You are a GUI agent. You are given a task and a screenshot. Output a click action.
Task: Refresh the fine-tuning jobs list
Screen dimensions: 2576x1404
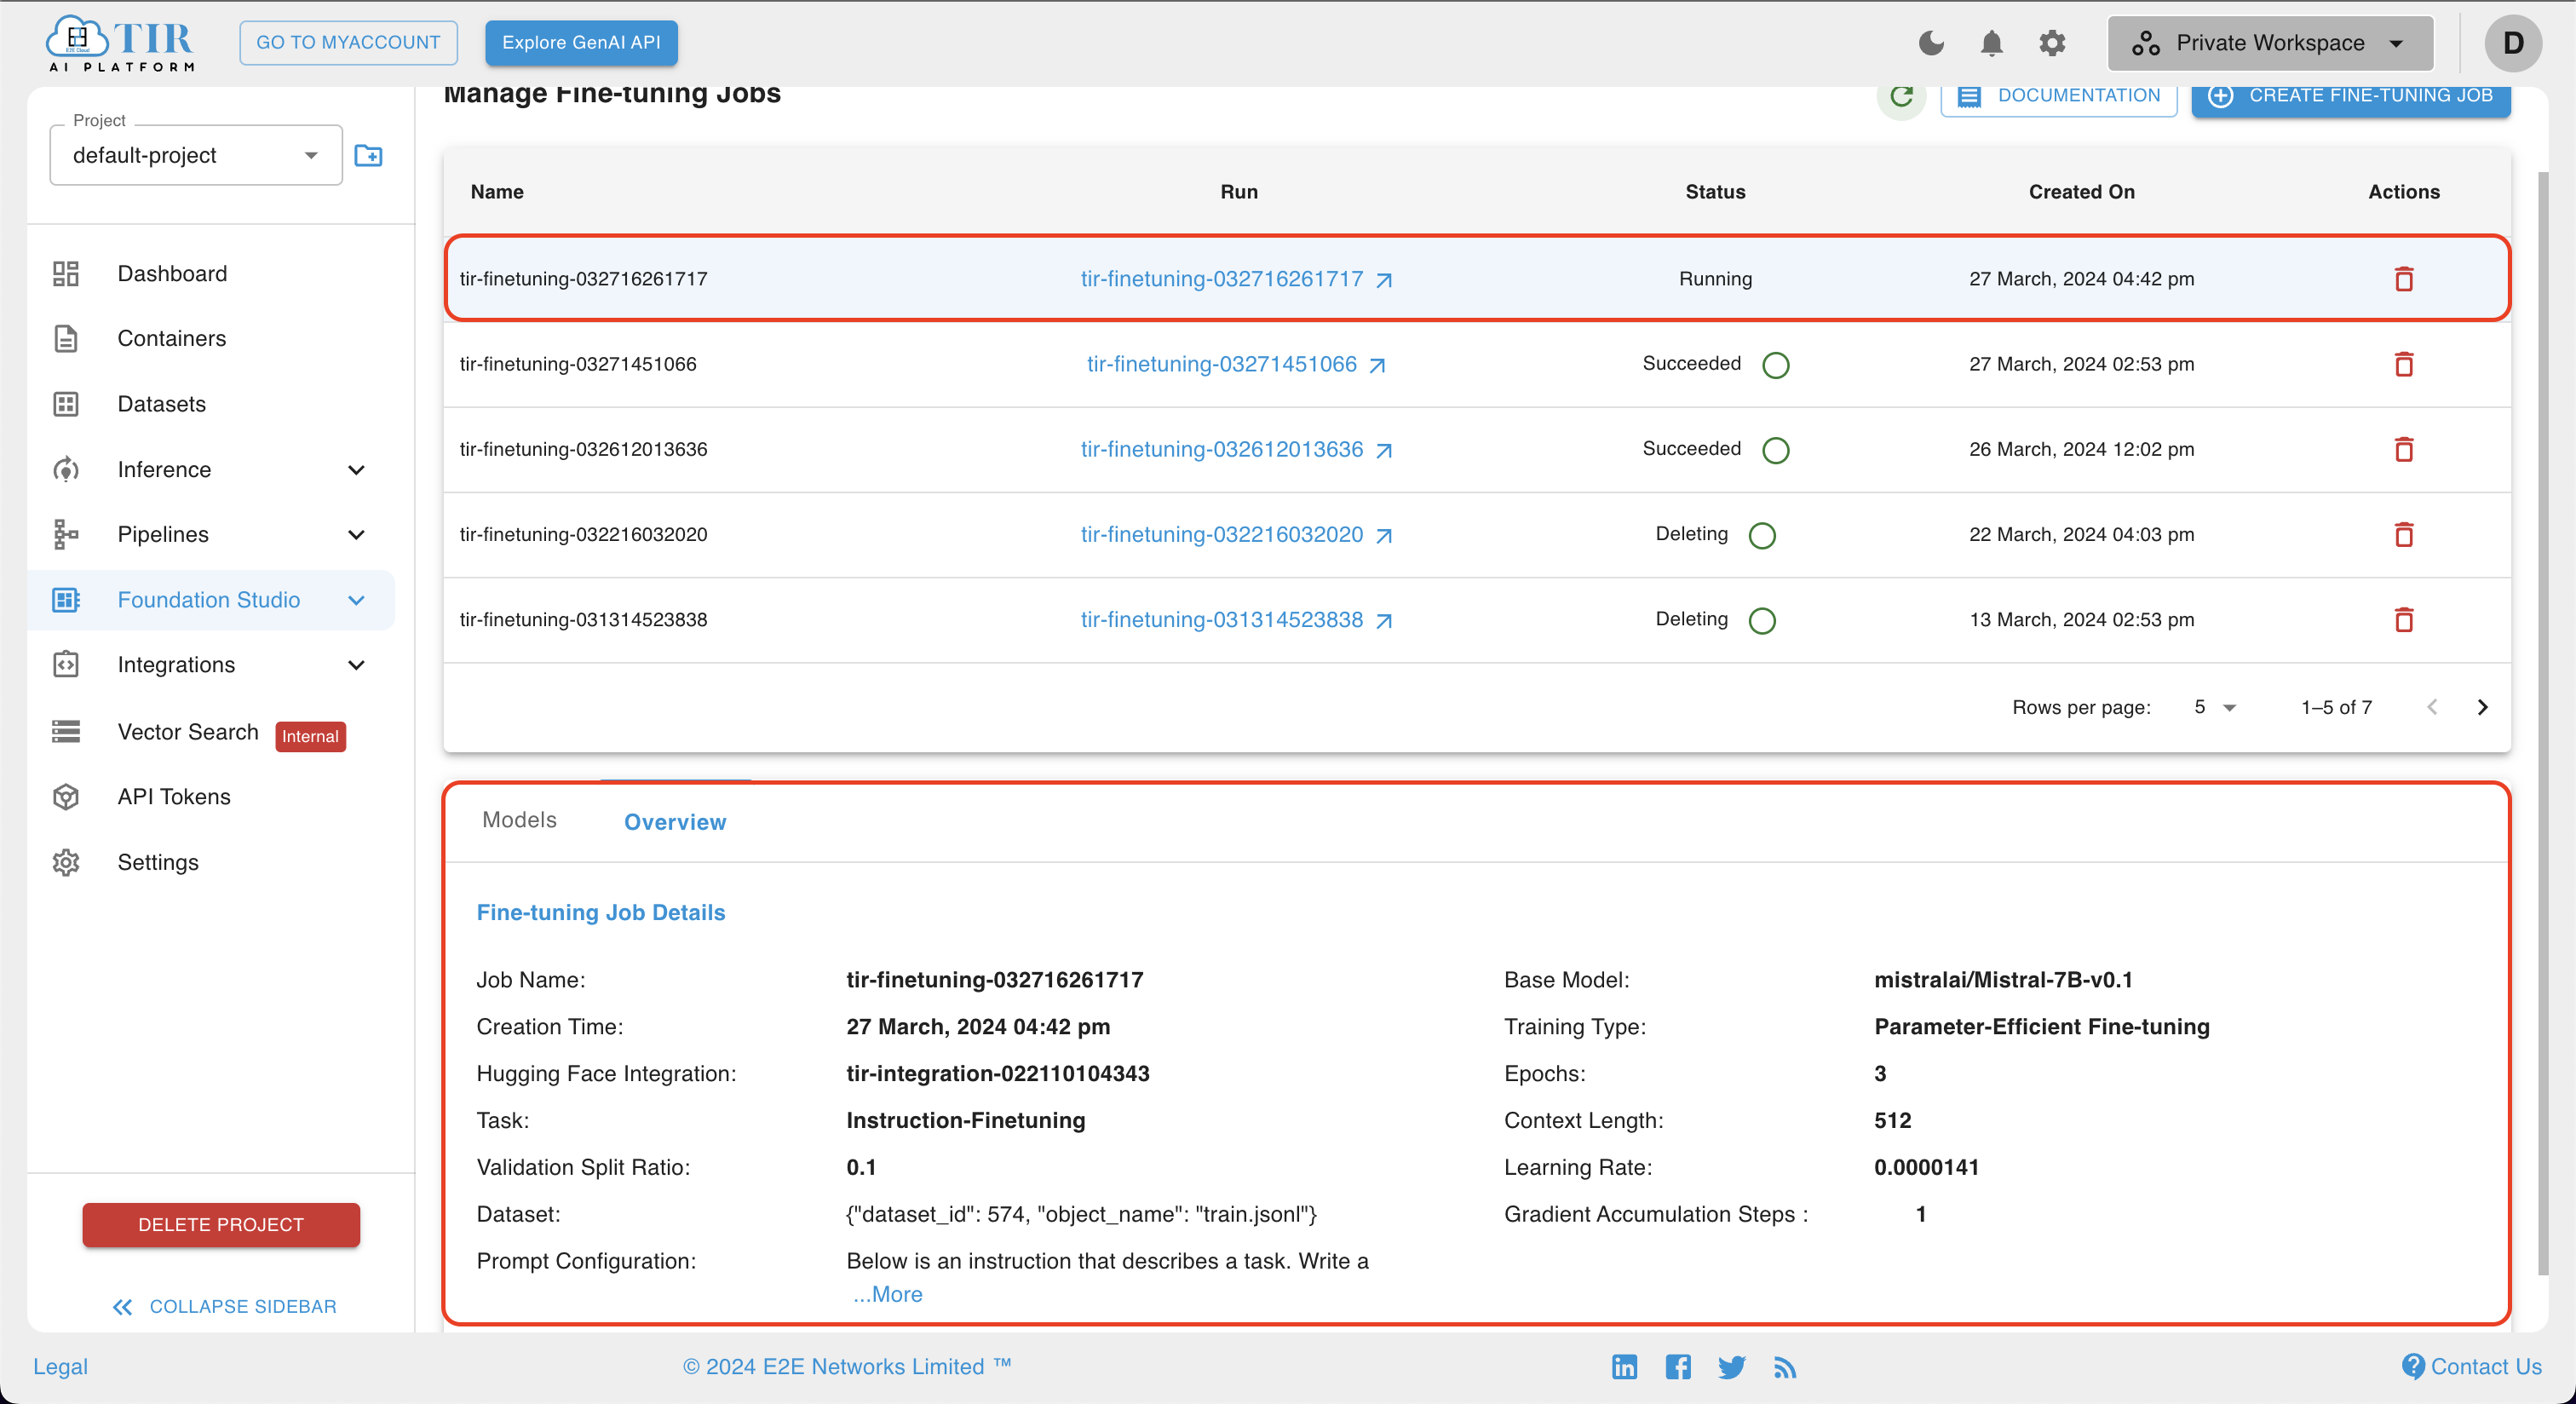1901,96
